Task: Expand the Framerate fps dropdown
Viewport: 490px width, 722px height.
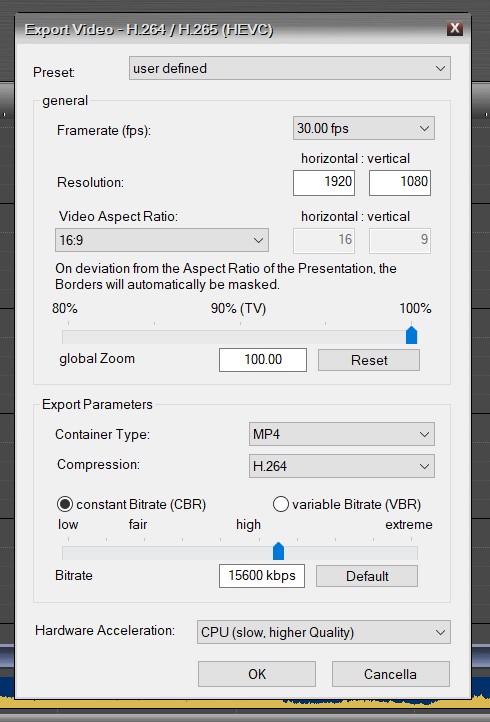Action: click(x=363, y=128)
